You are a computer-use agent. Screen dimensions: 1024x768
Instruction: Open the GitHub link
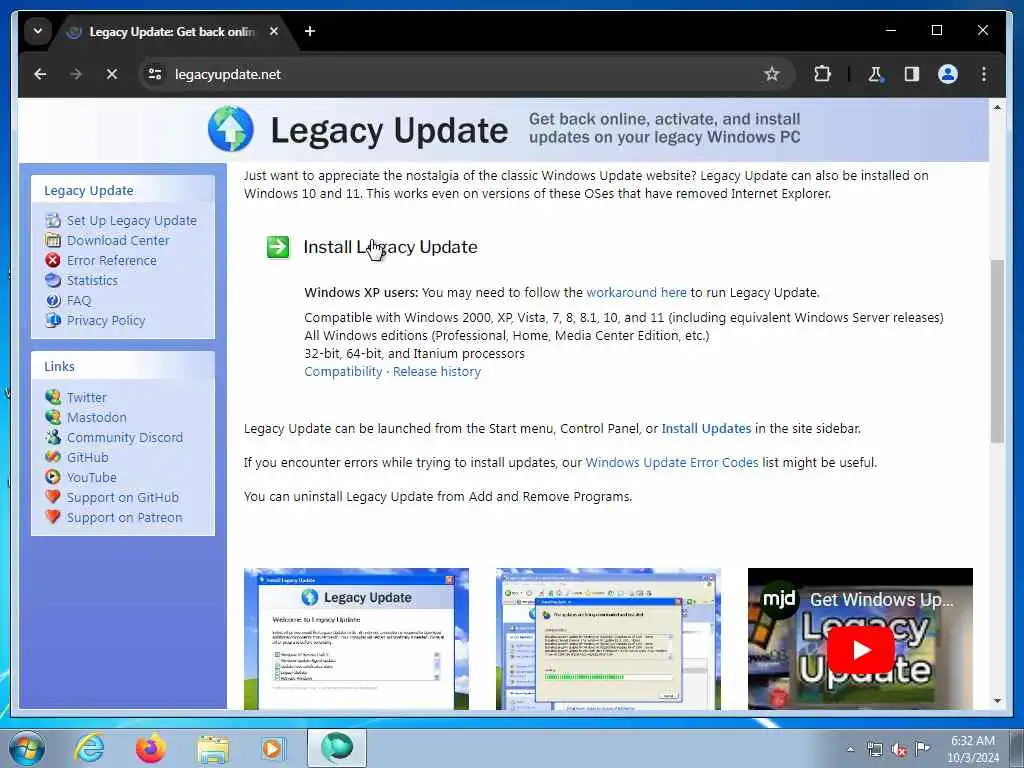(88, 458)
